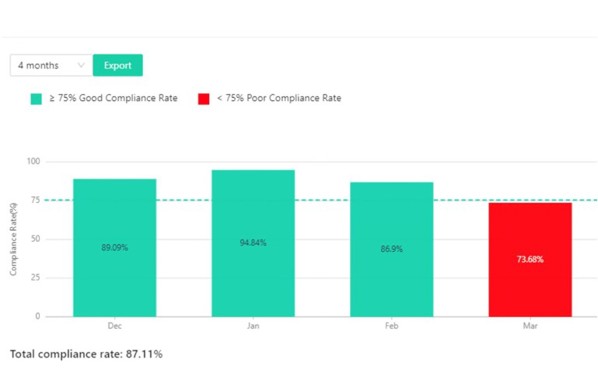Screen dimensions: 598x373
Task: Click the 86.9% value label
Action: tap(392, 249)
